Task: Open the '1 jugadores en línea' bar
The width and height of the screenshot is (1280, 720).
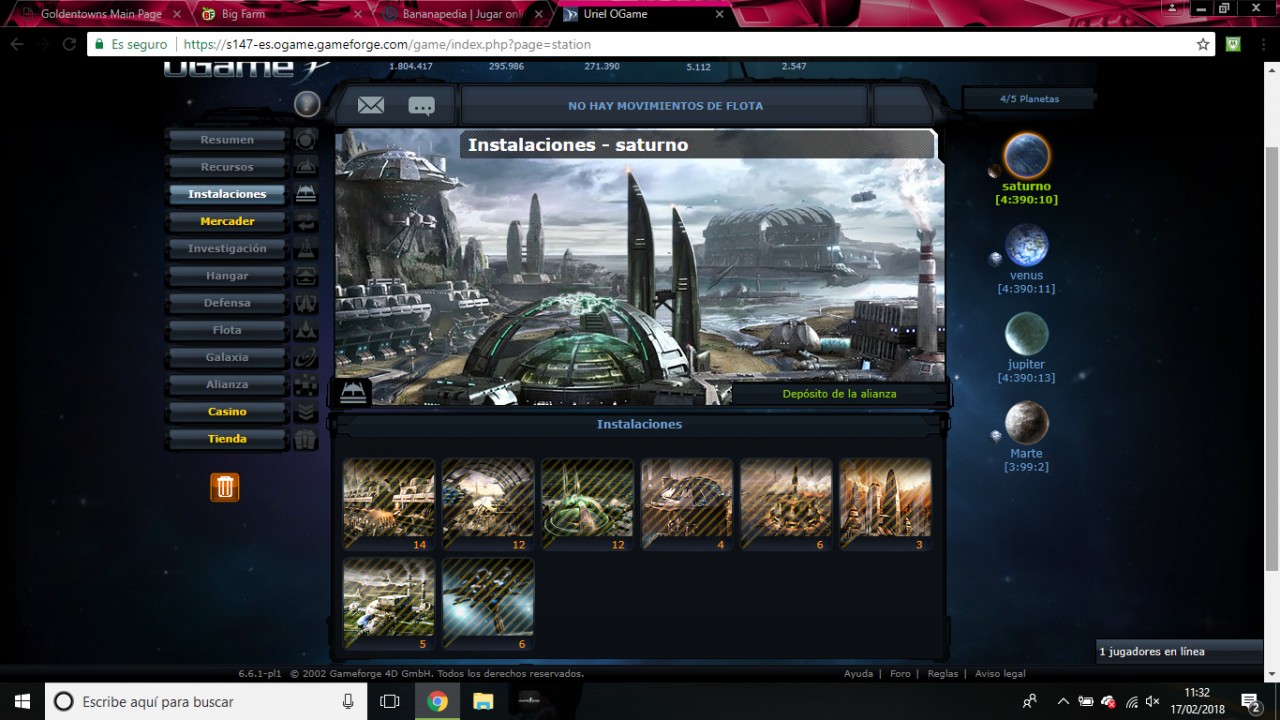Action: click(1180, 651)
